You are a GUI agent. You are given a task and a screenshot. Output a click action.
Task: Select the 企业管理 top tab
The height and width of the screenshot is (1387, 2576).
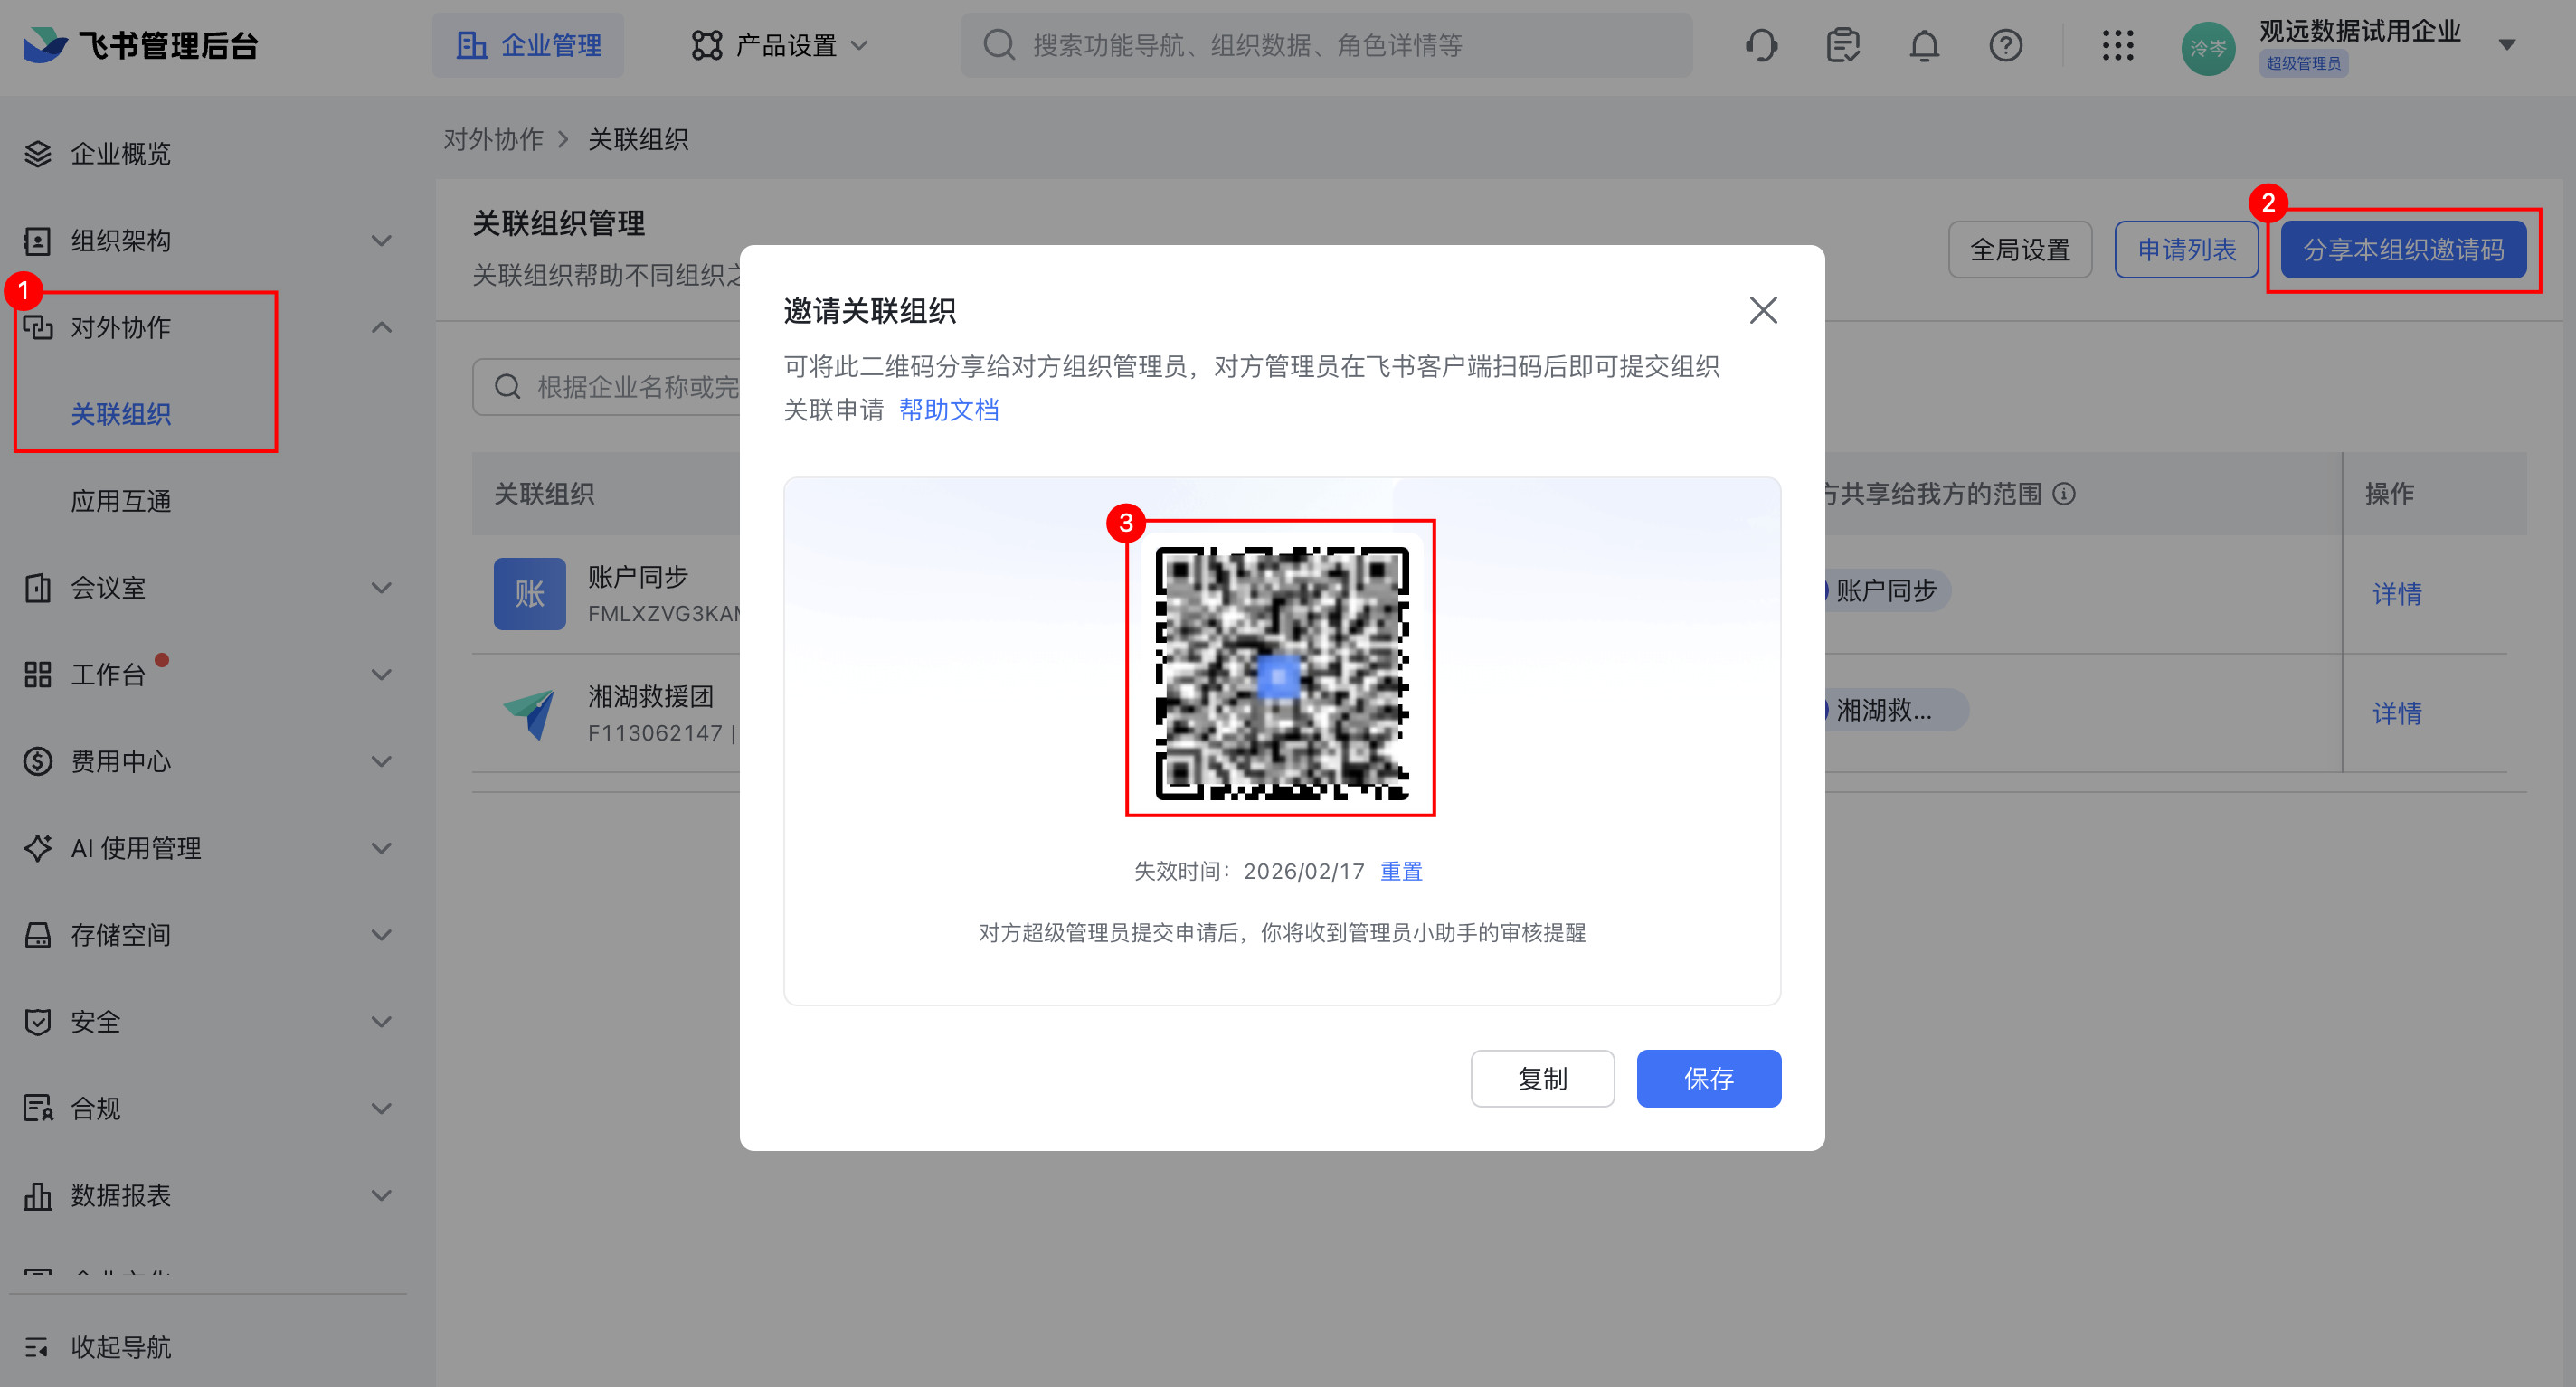528,46
